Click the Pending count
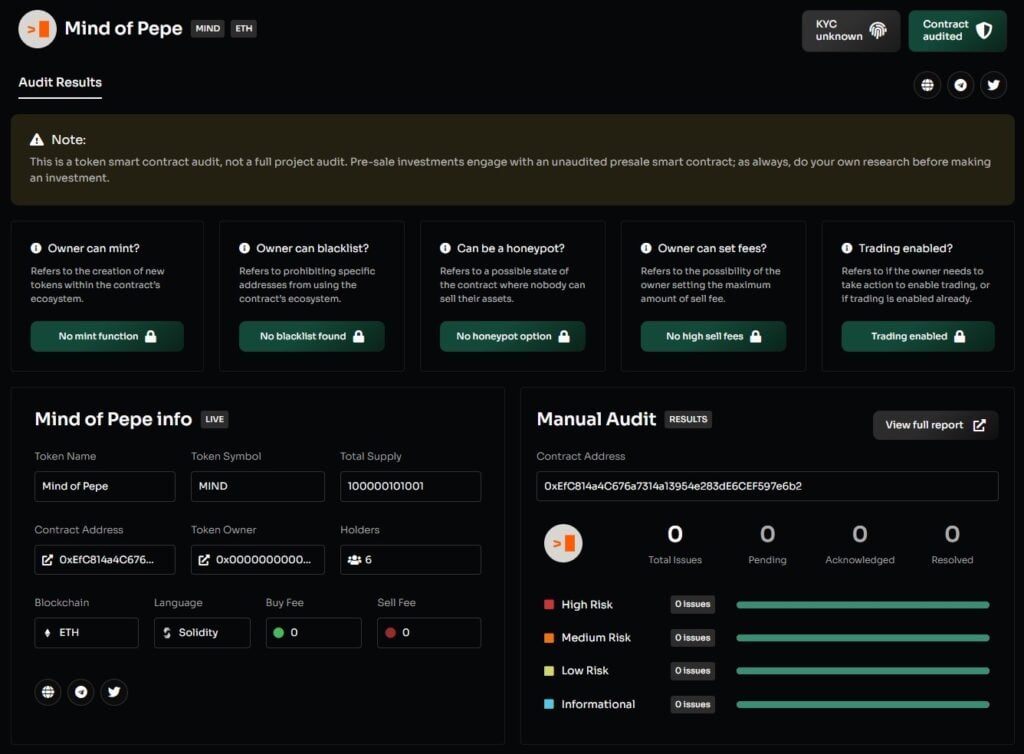 point(767,535)
